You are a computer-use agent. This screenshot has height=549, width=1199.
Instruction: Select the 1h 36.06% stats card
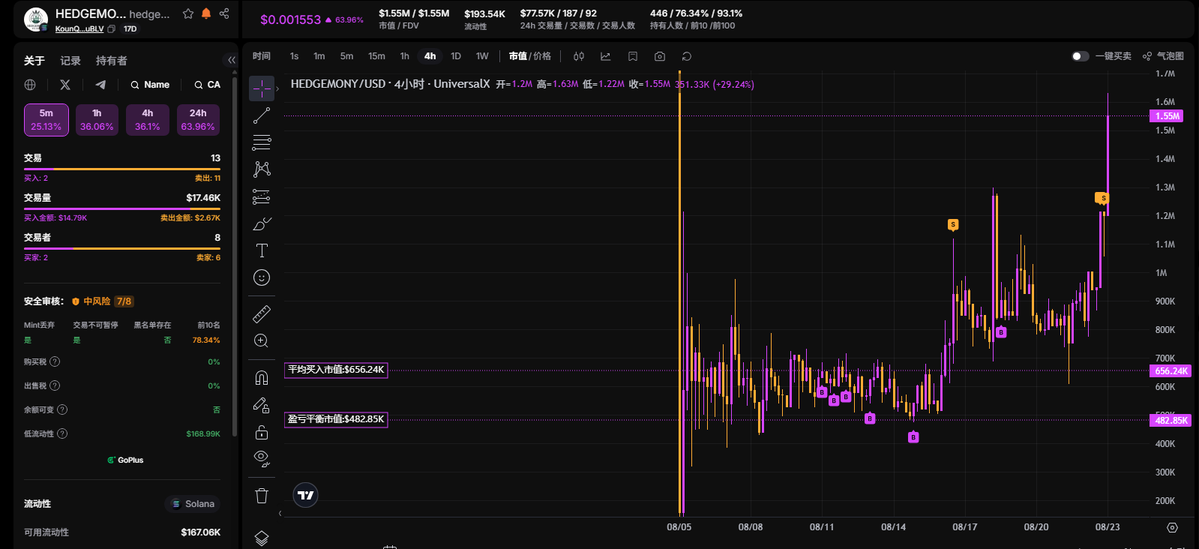96,120
